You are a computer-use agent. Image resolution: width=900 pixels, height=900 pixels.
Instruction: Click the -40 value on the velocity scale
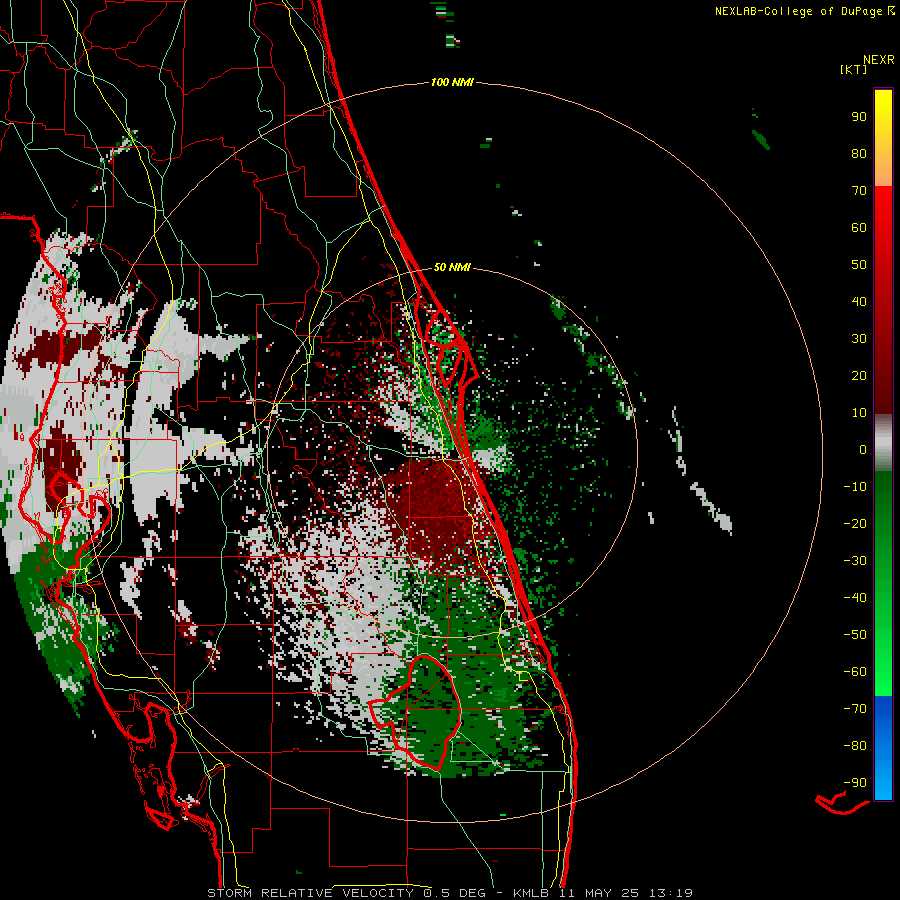tap(855, 598)
